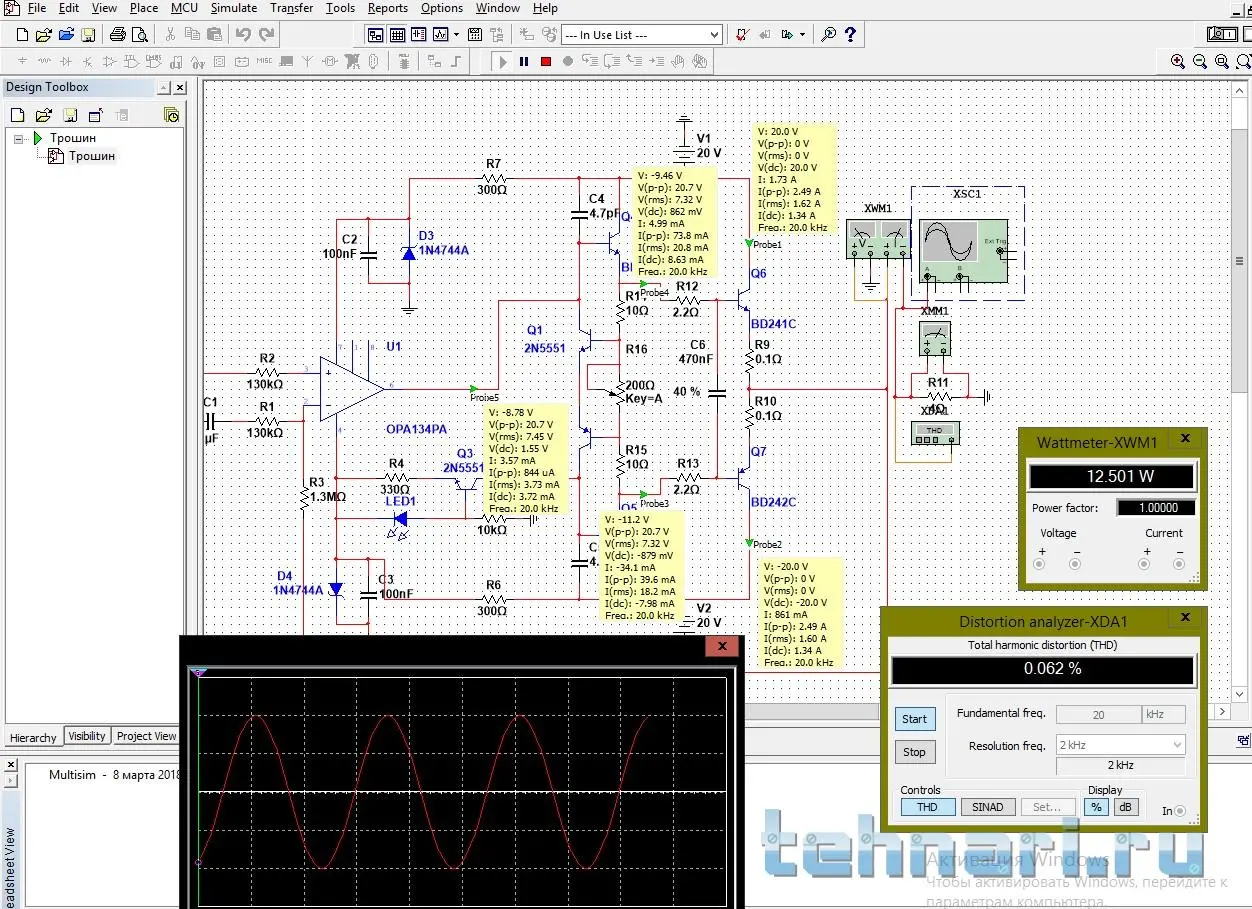Image resolution: width=1252 pixels, height=909 pixels.
Task: Set distortion display to dB
Action: tap(1125, 807)
